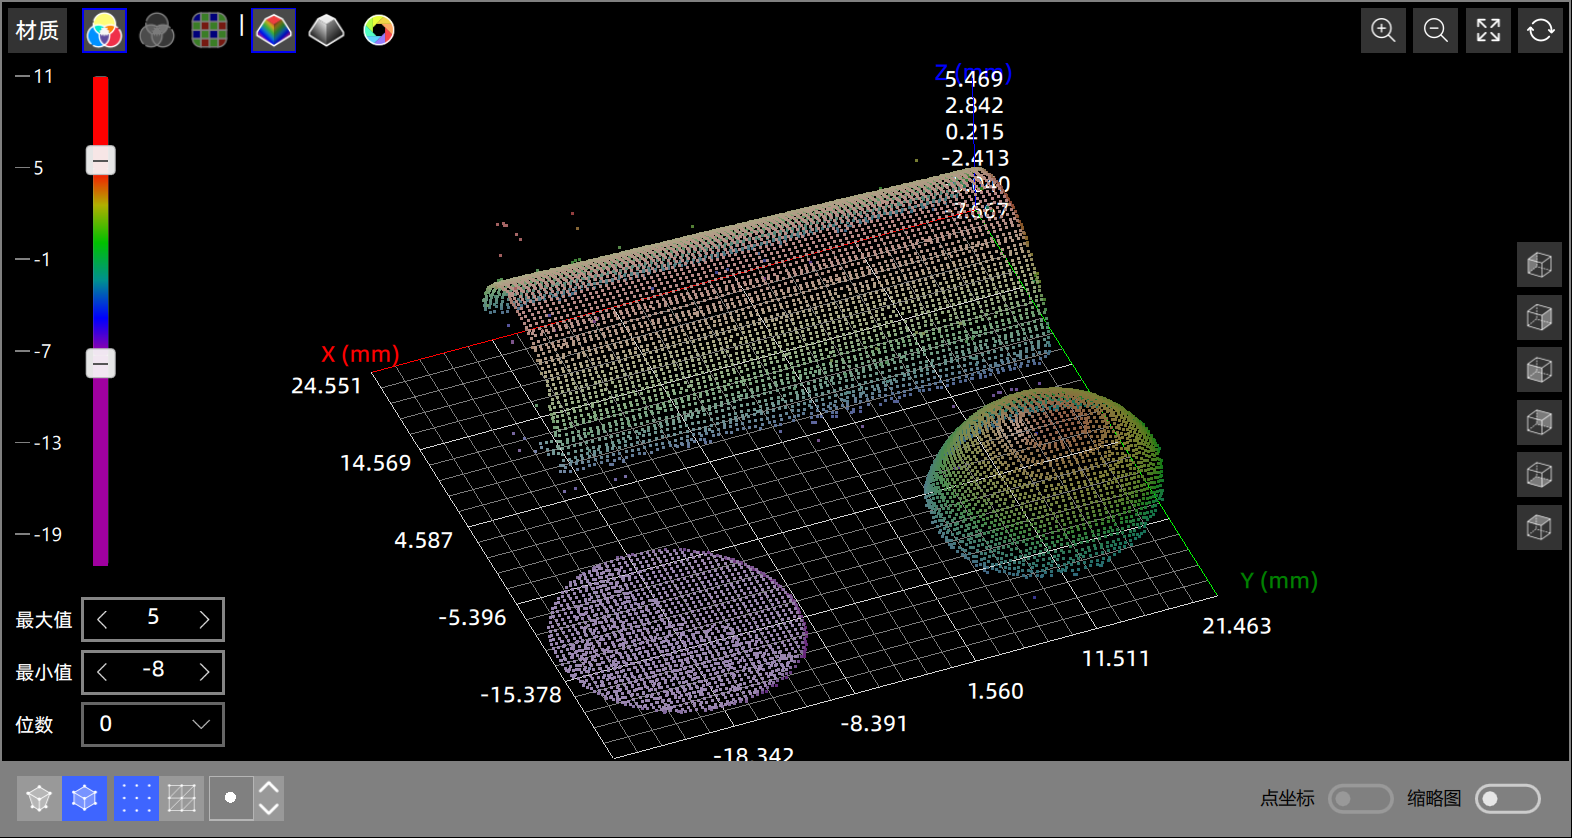Turn on the 缩略图 thumbnail switch

(1507, 798)
